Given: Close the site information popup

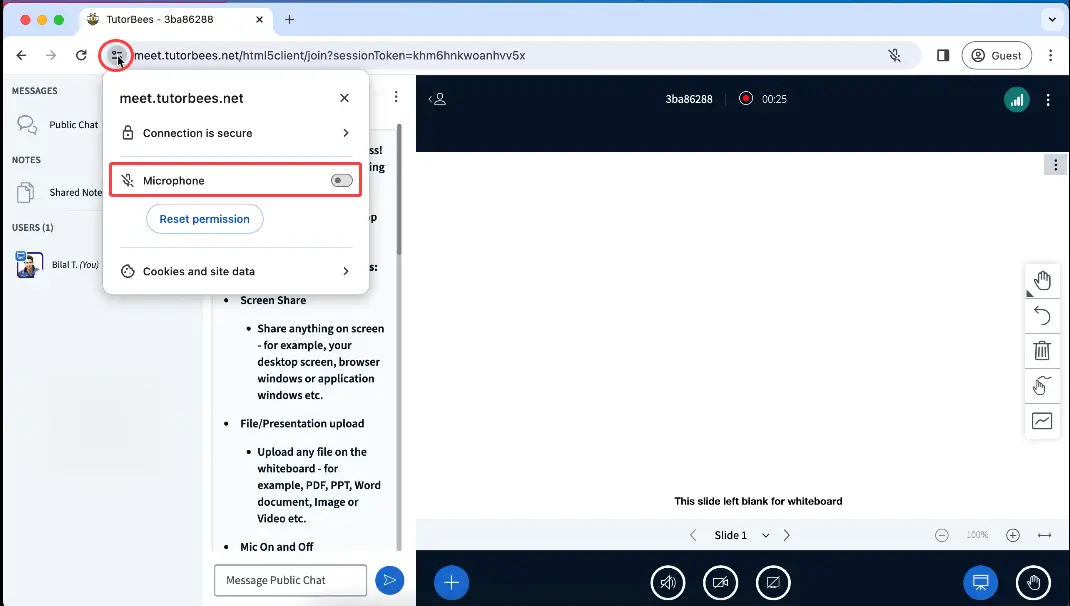Looking at the screenshot, I should pos(344,98).
